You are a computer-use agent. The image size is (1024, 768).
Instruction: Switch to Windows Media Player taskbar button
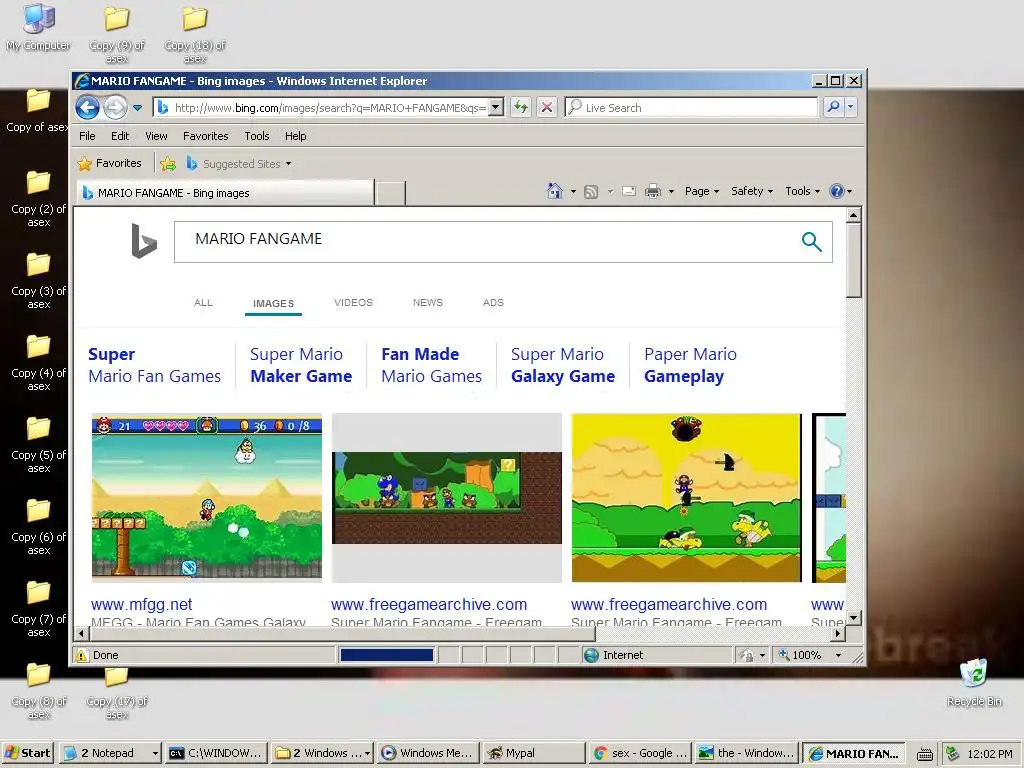tap(428, 753)
